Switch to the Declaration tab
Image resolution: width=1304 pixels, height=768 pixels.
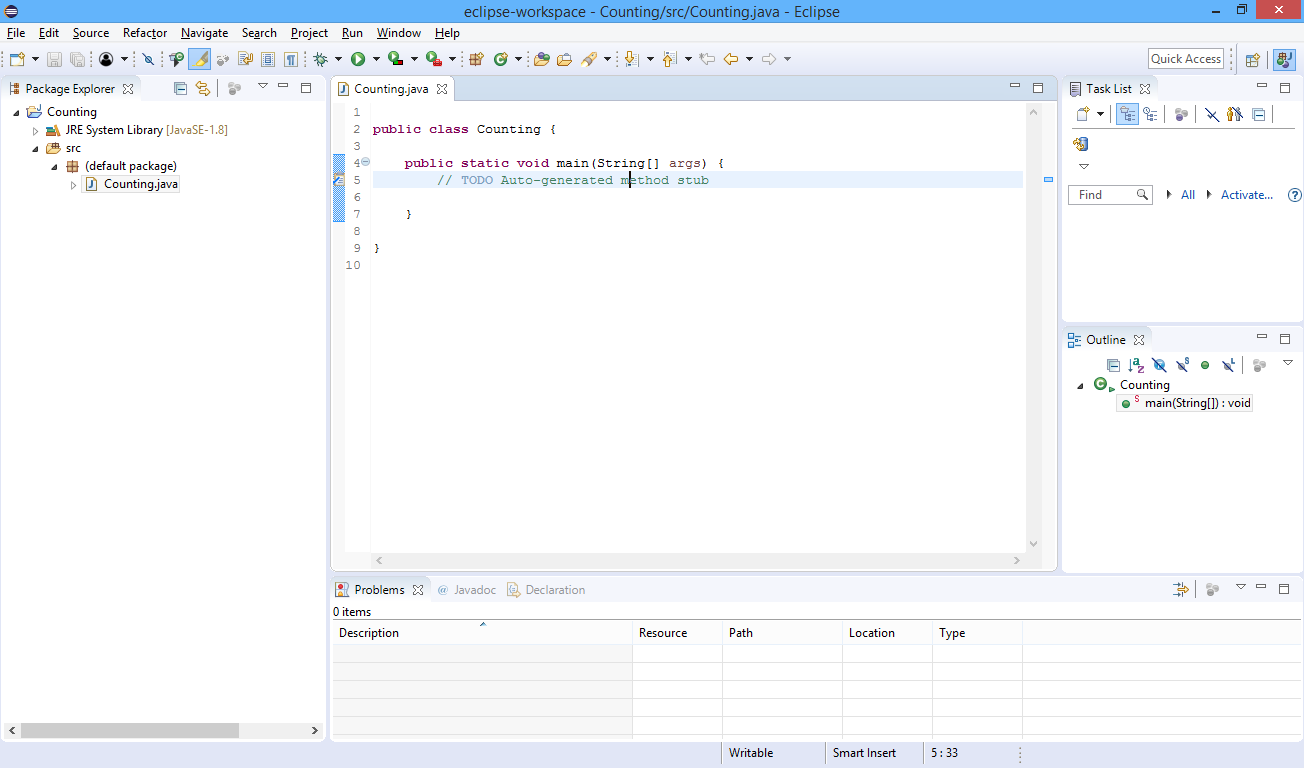click(546, 590)
